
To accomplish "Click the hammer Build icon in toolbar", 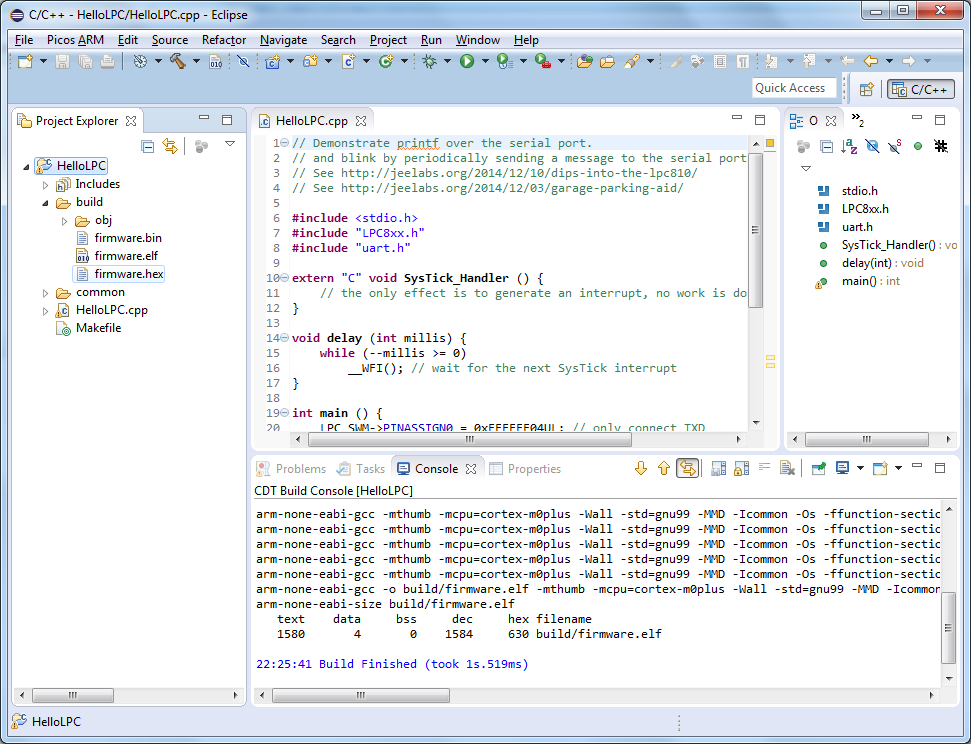I will point(178,61).
